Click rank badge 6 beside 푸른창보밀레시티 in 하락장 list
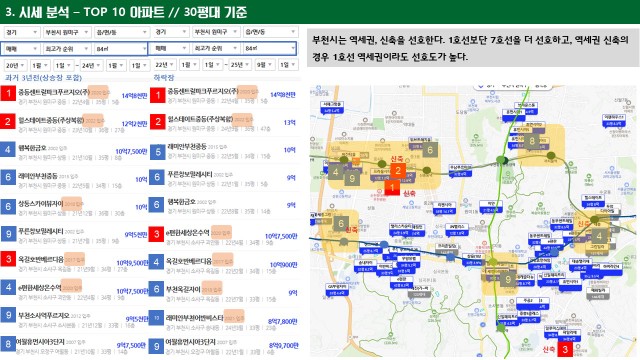The height and width of the screenshot is (360, 640). pos(157,177)
